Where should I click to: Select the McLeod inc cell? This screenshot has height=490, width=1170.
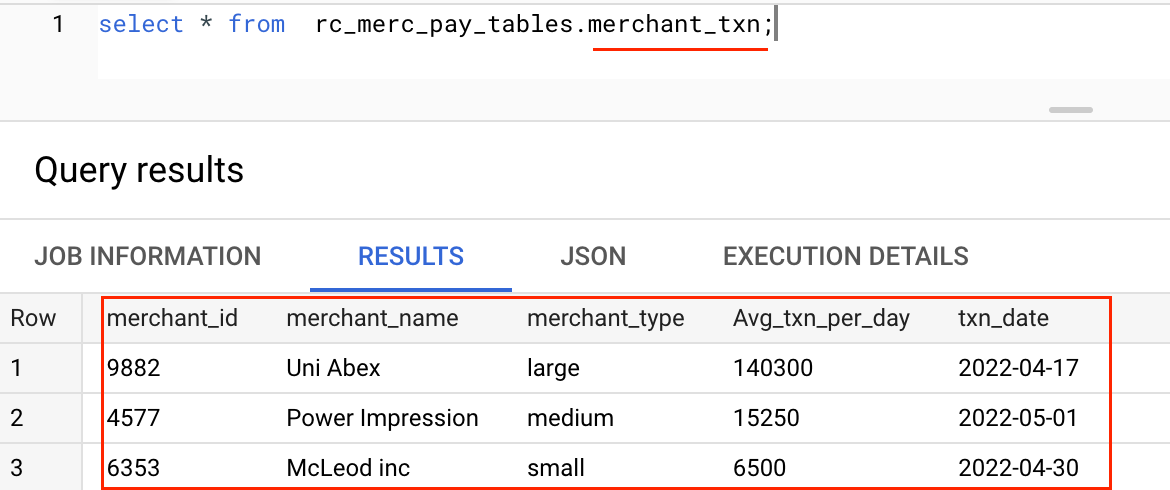tap(348, 468)
